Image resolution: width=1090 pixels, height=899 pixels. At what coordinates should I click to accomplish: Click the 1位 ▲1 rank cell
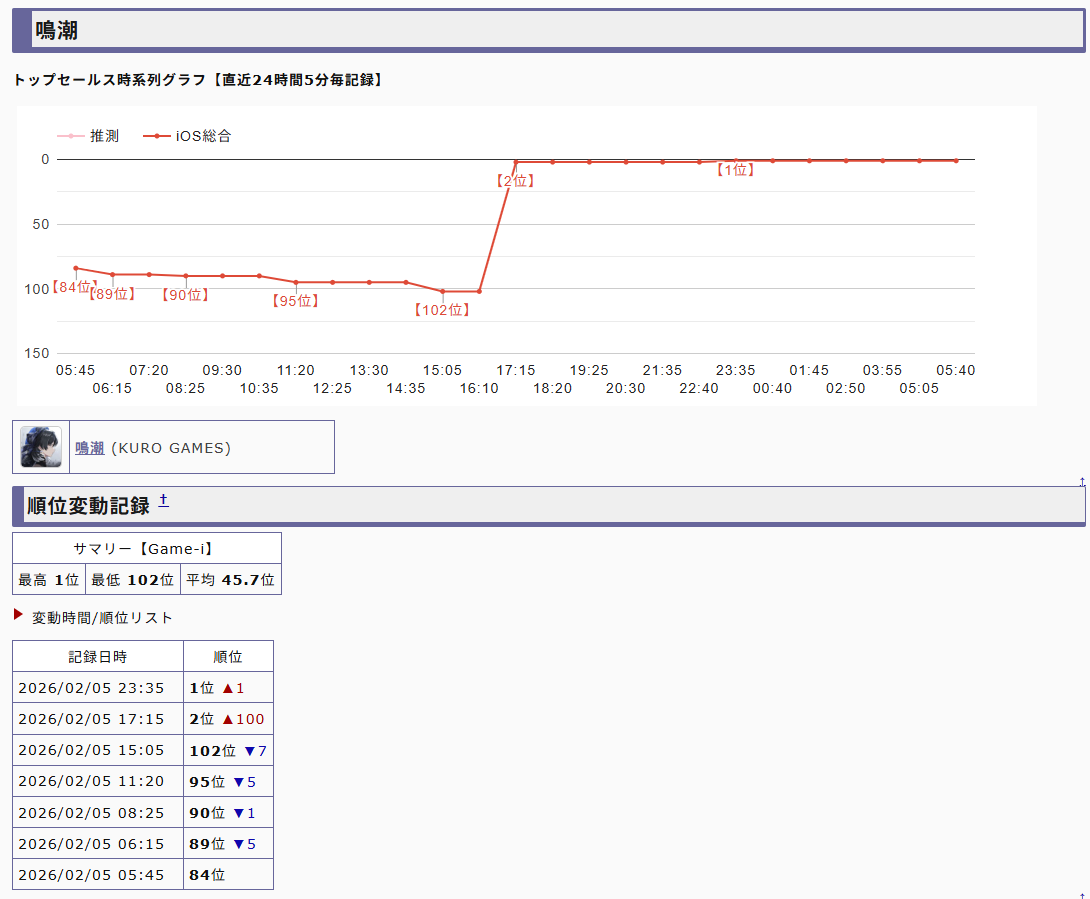point(229,688)
